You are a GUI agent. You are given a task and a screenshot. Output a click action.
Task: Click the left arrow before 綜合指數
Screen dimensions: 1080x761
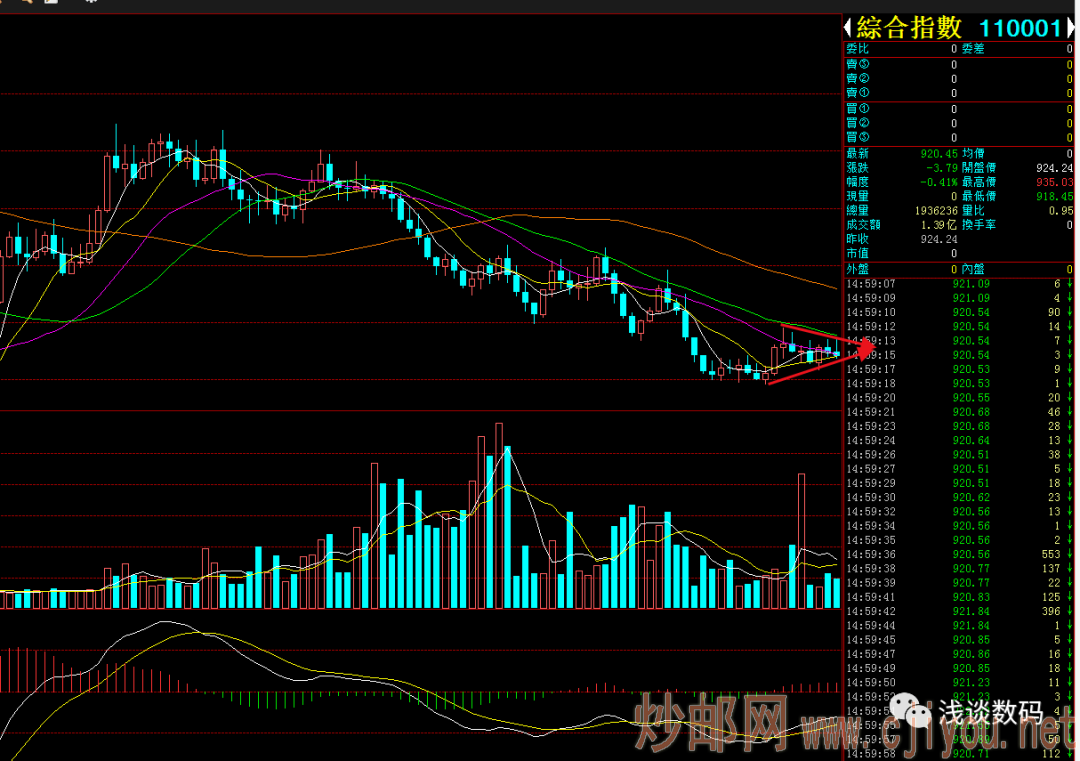848,28
